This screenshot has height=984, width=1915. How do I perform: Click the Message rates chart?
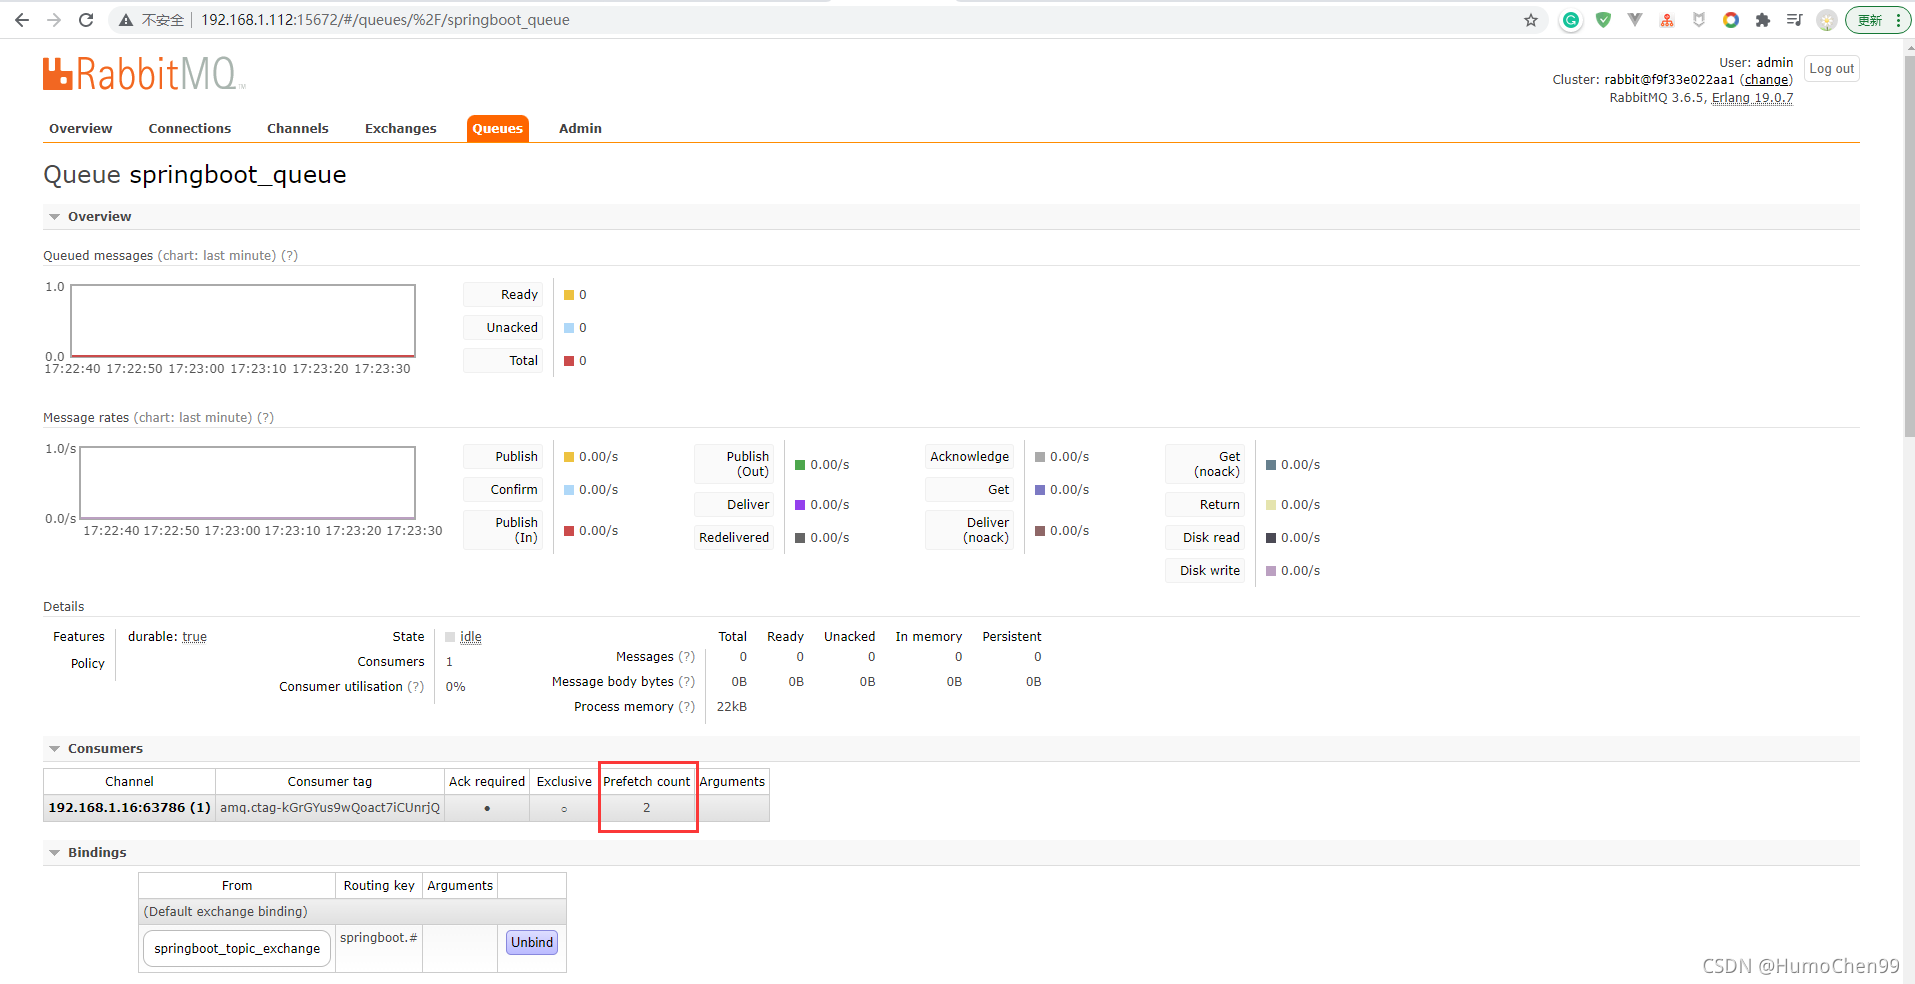coord(247,483)
